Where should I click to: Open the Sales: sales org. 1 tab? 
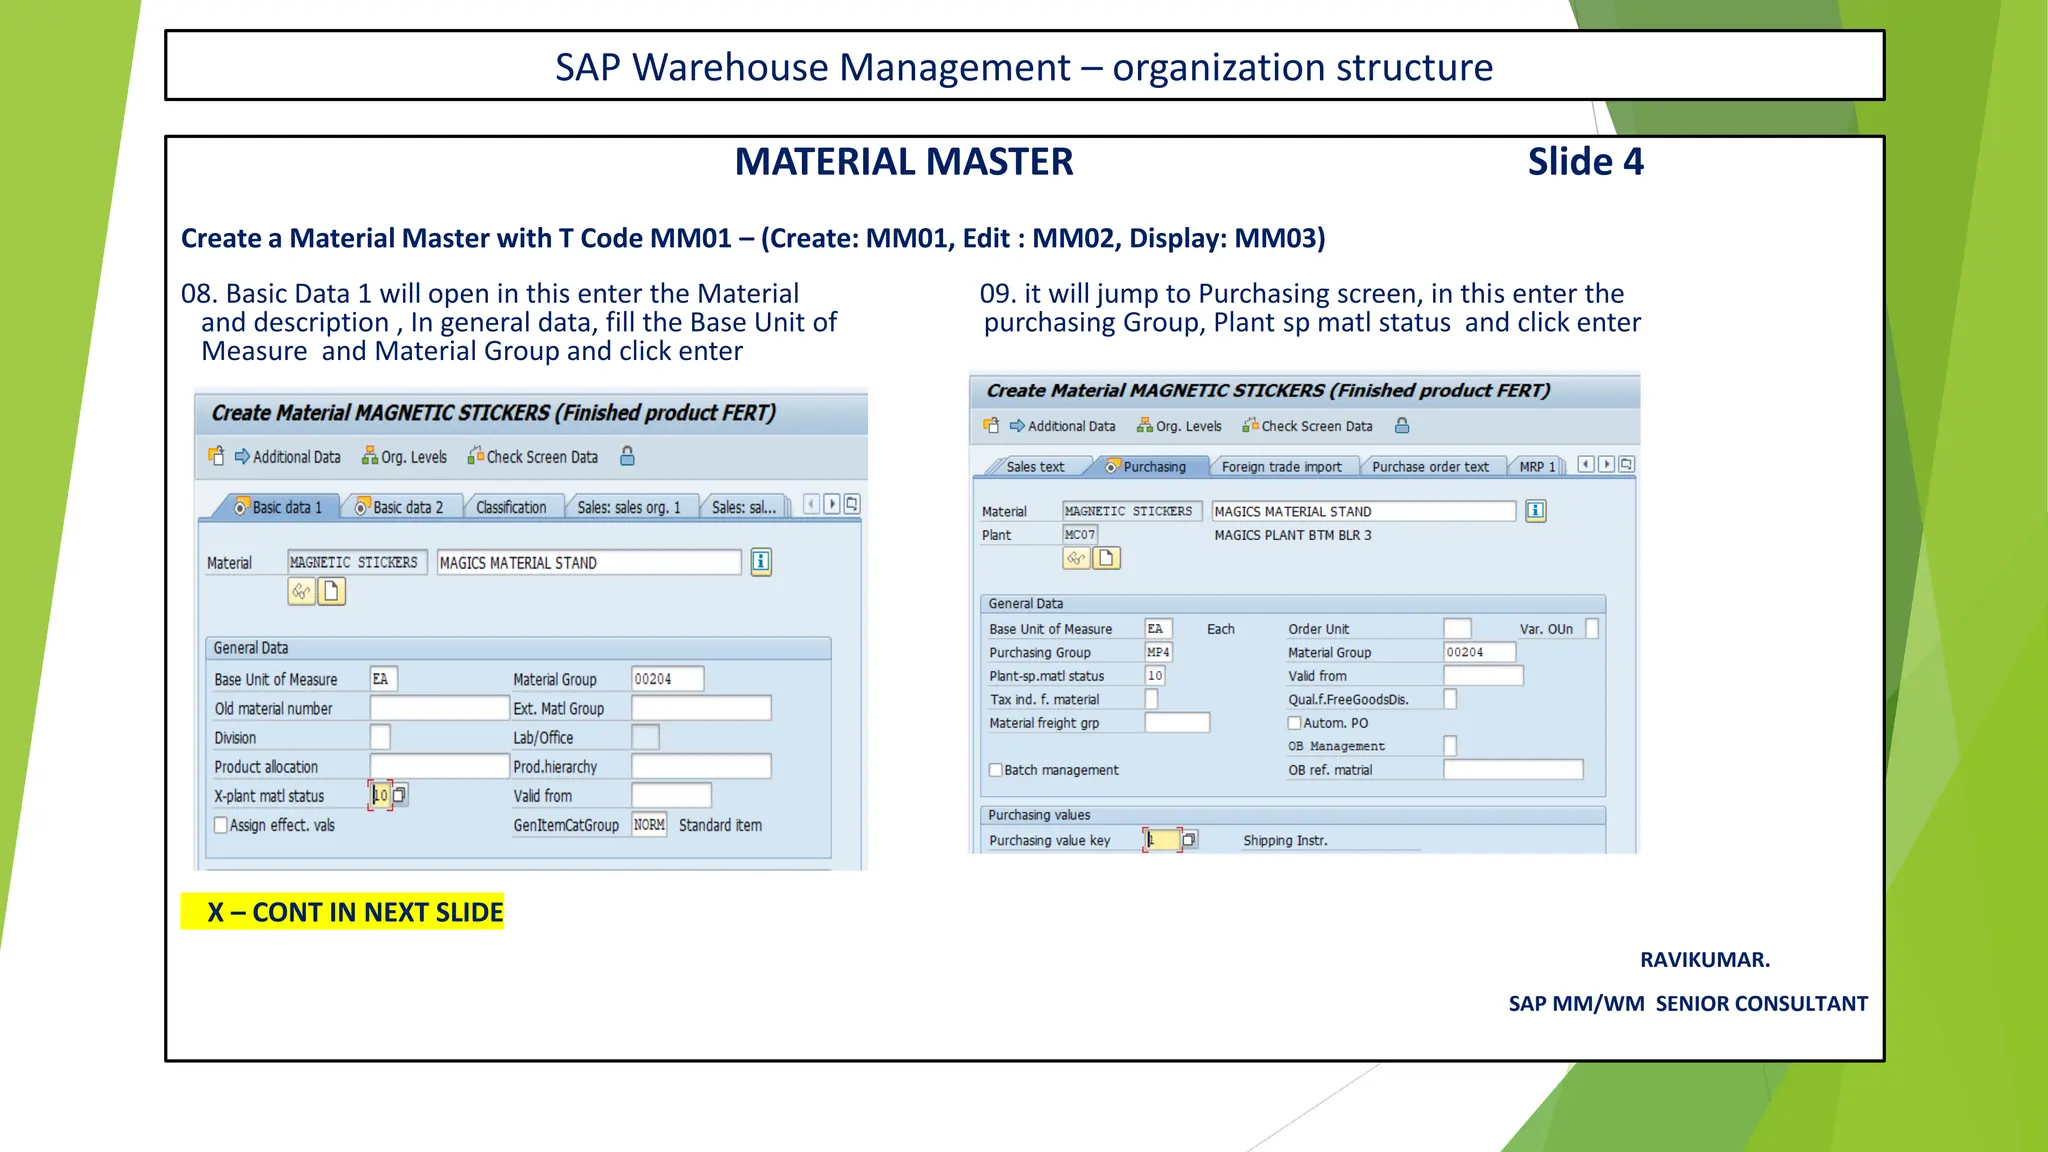click(629, 508)
